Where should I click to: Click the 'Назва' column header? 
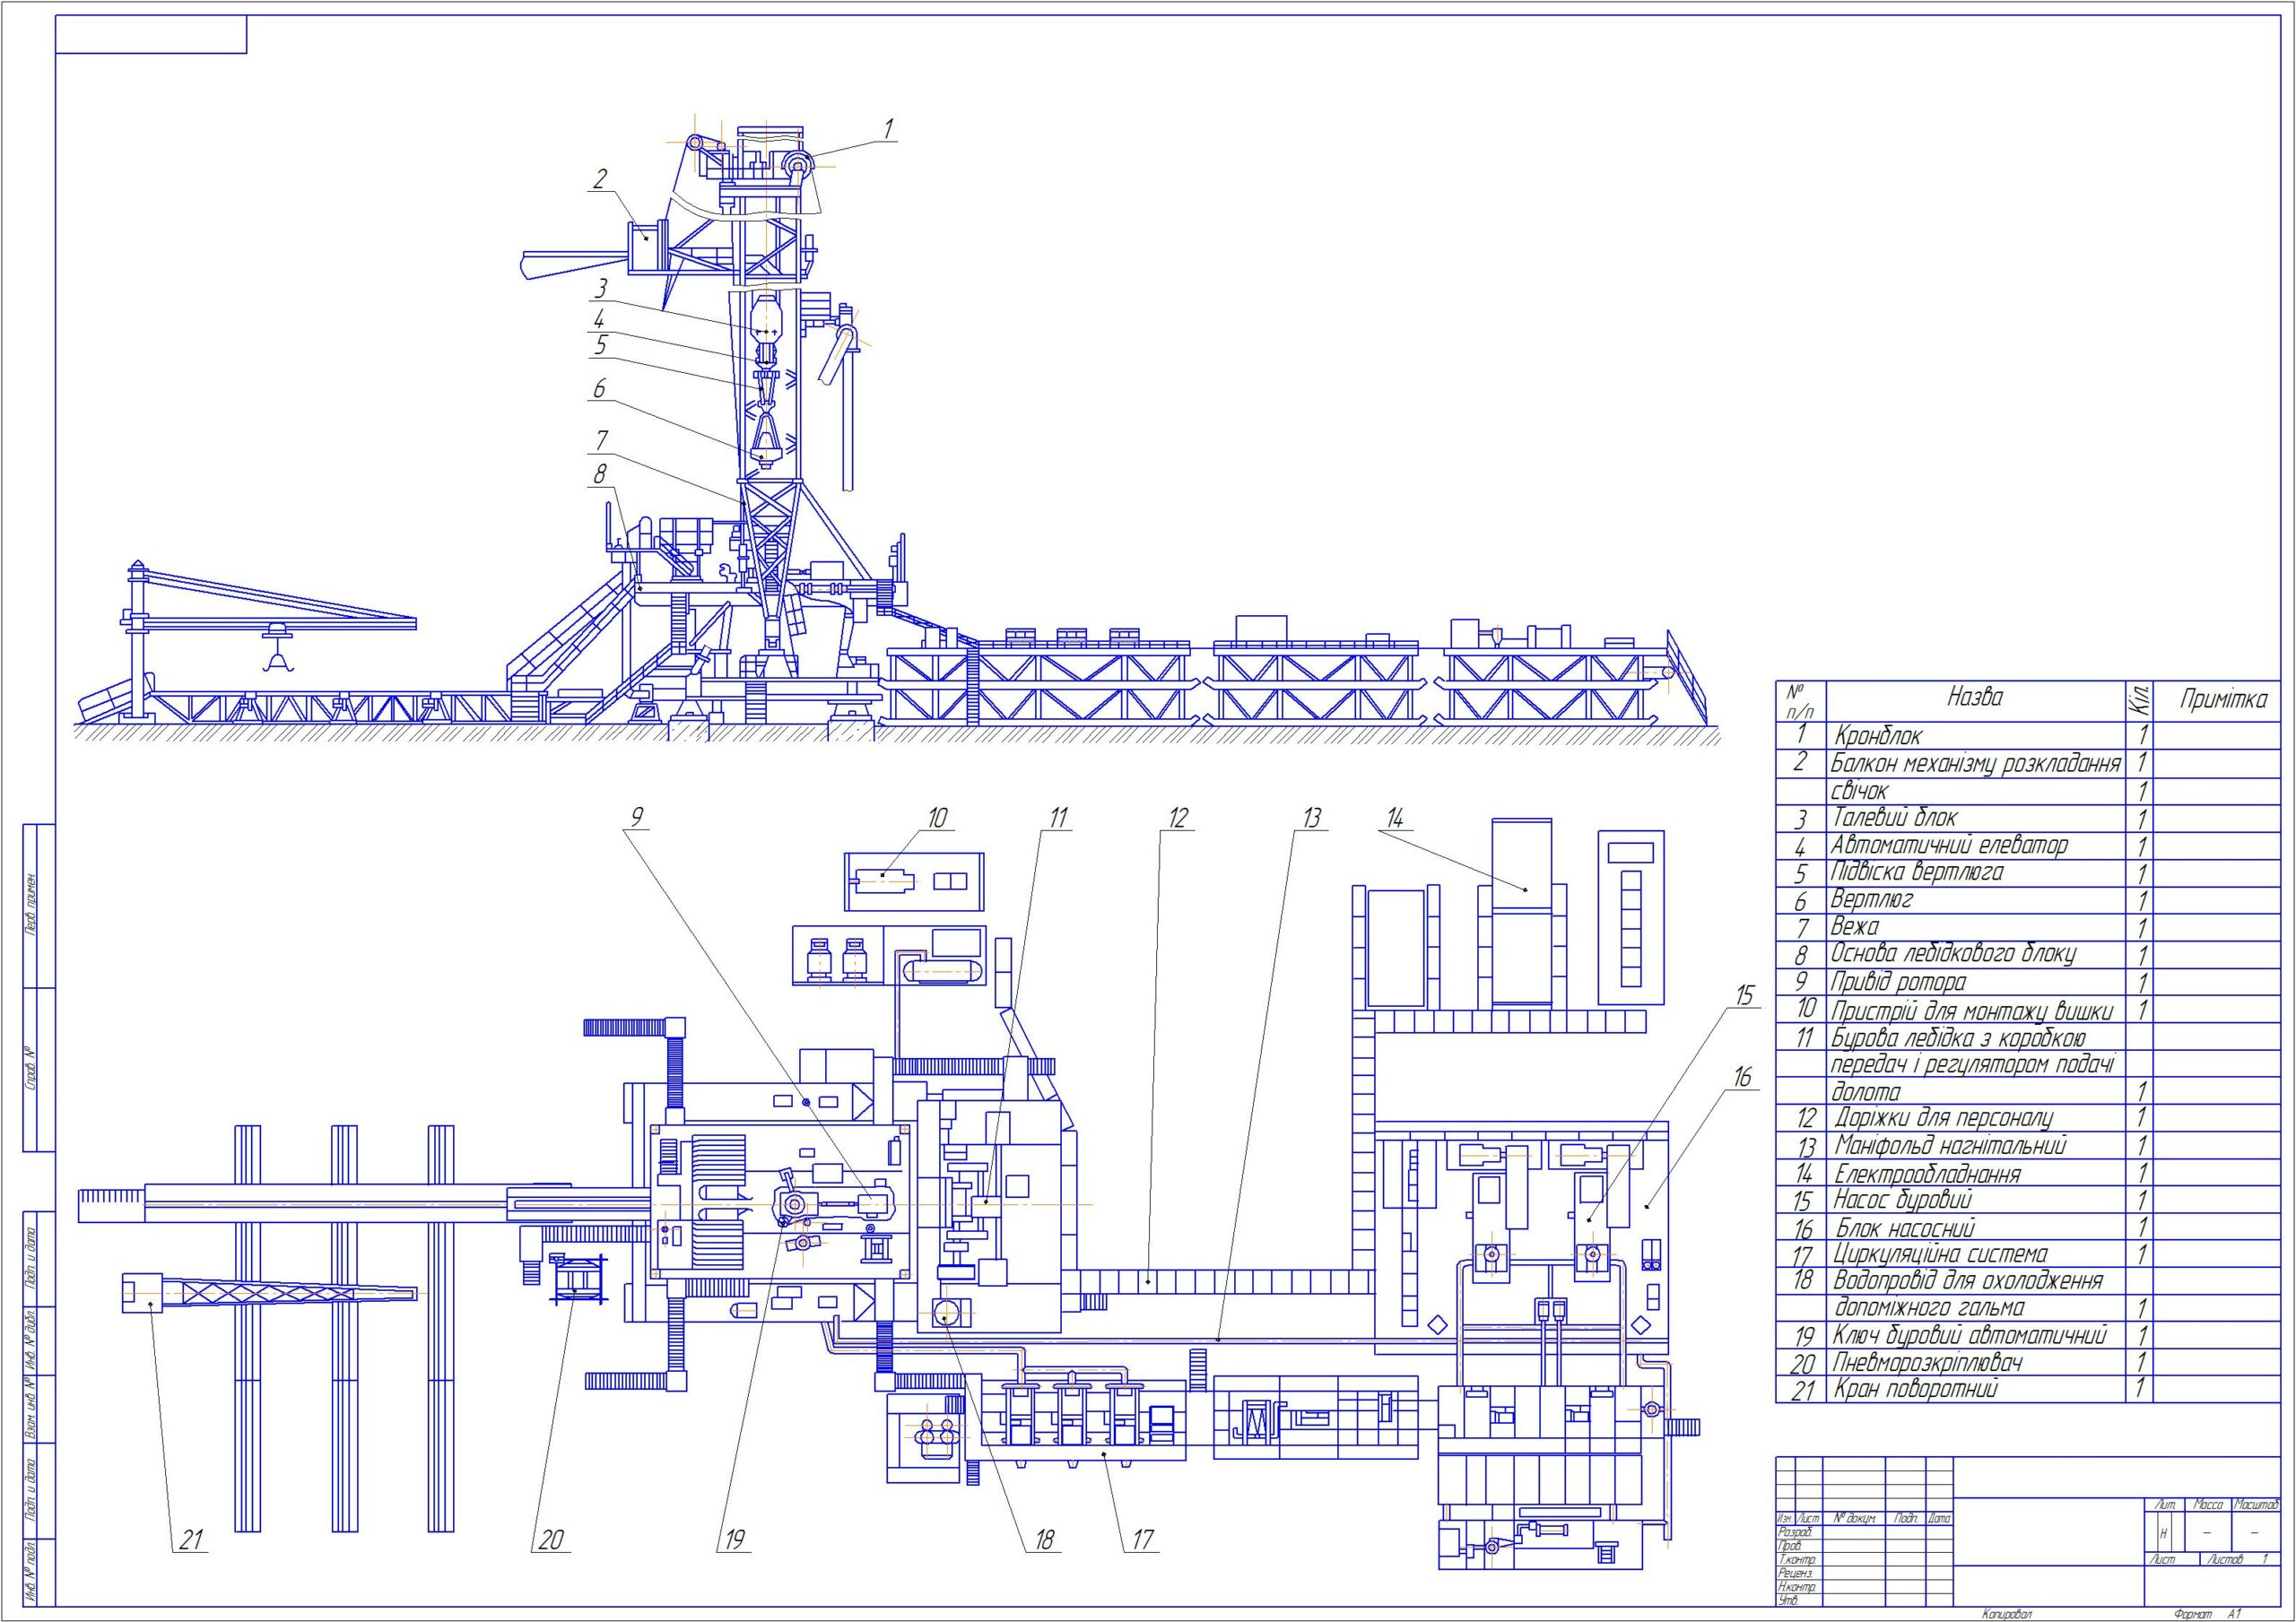pyautogui.click(x=1975, y=697)
